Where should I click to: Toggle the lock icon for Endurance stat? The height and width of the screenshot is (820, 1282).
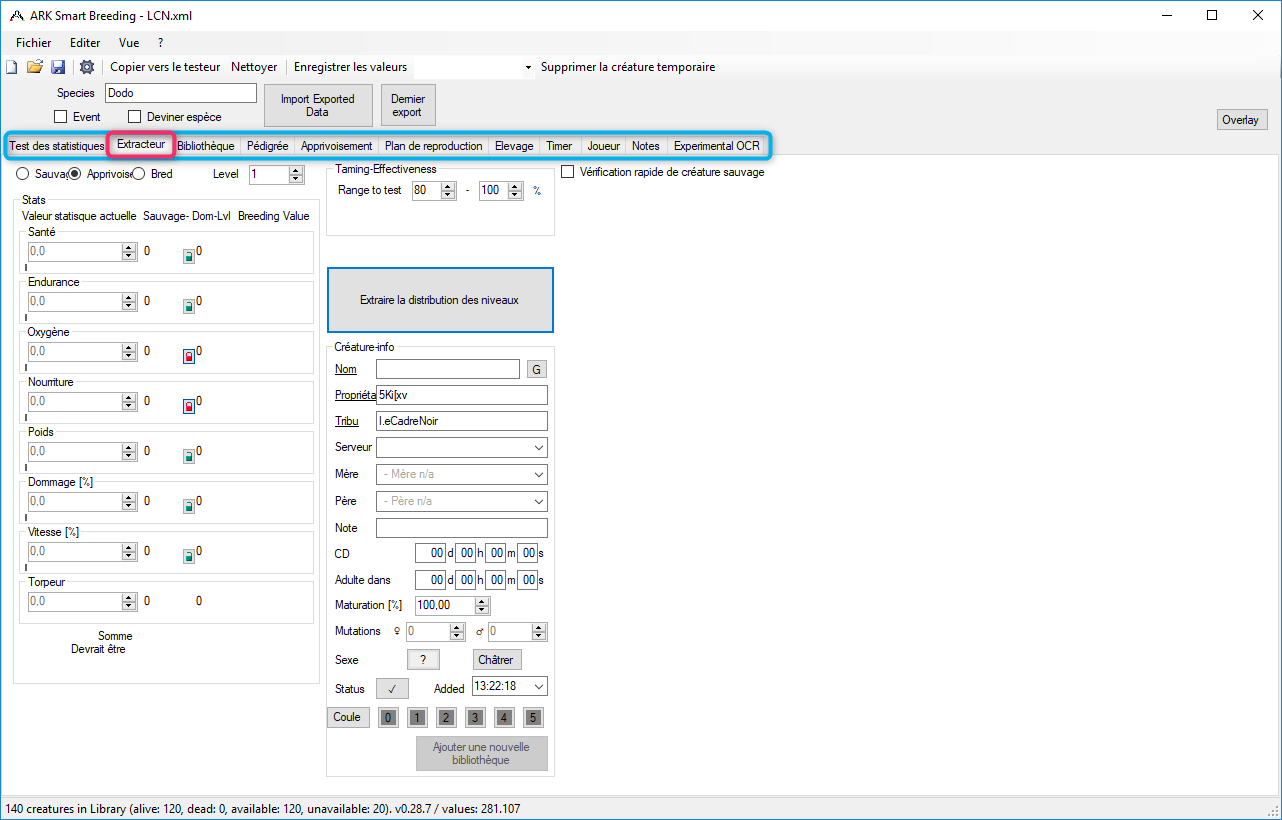[x=188, y=306]
